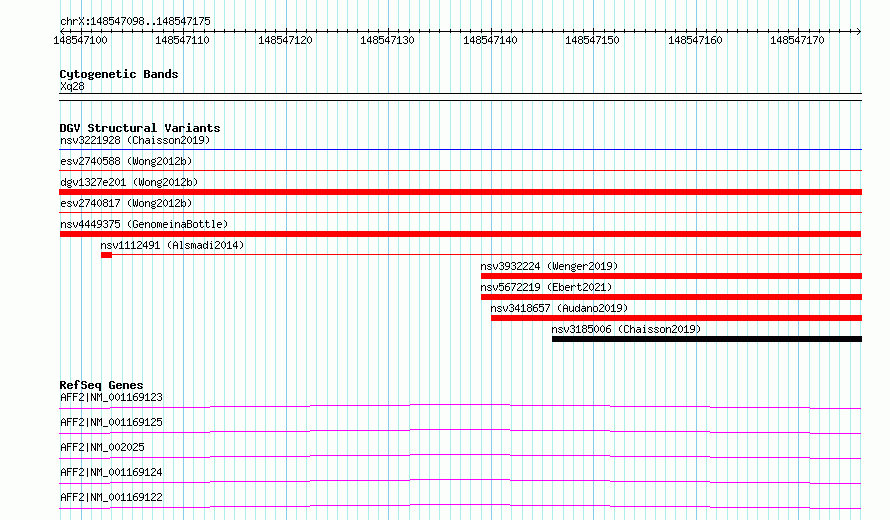Viewport: 890px width, 520px height.
Task: Click ruler coordinate 148547140
Action: point(490,40)
